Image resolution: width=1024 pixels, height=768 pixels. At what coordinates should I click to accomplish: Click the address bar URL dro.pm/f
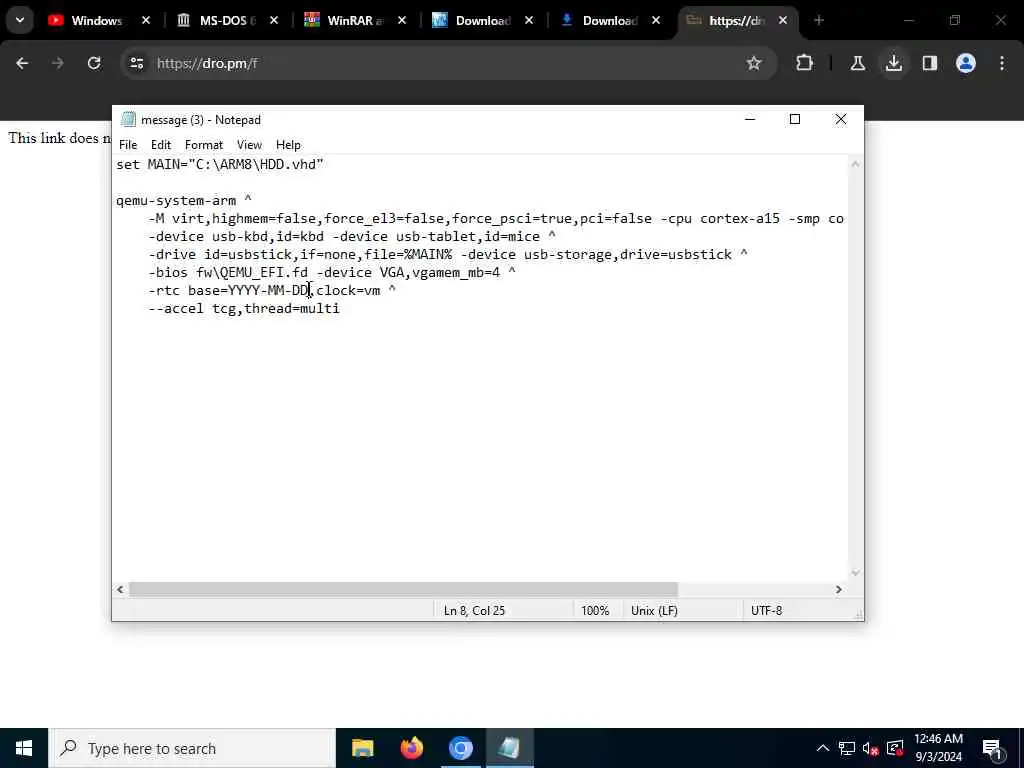point(207,63)
